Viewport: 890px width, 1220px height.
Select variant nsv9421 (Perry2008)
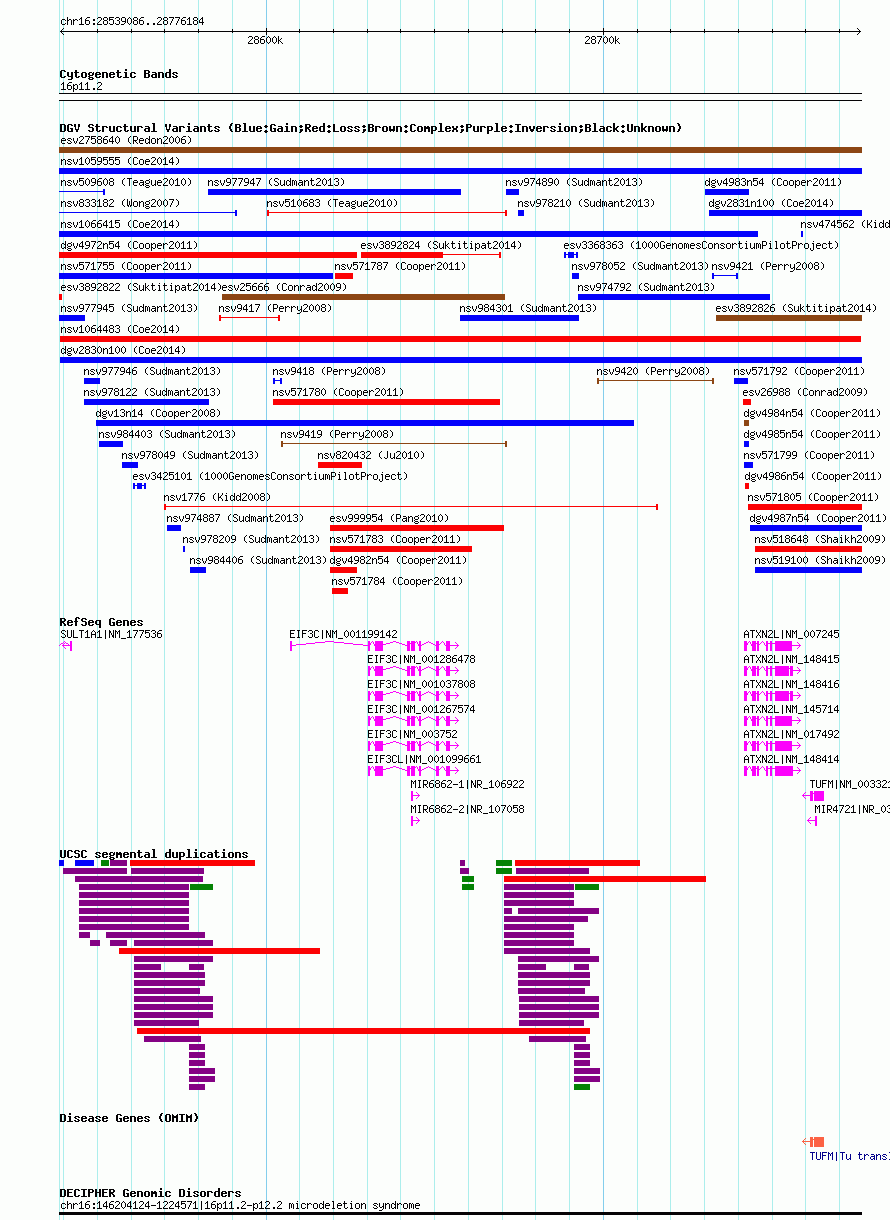point(768,266)
